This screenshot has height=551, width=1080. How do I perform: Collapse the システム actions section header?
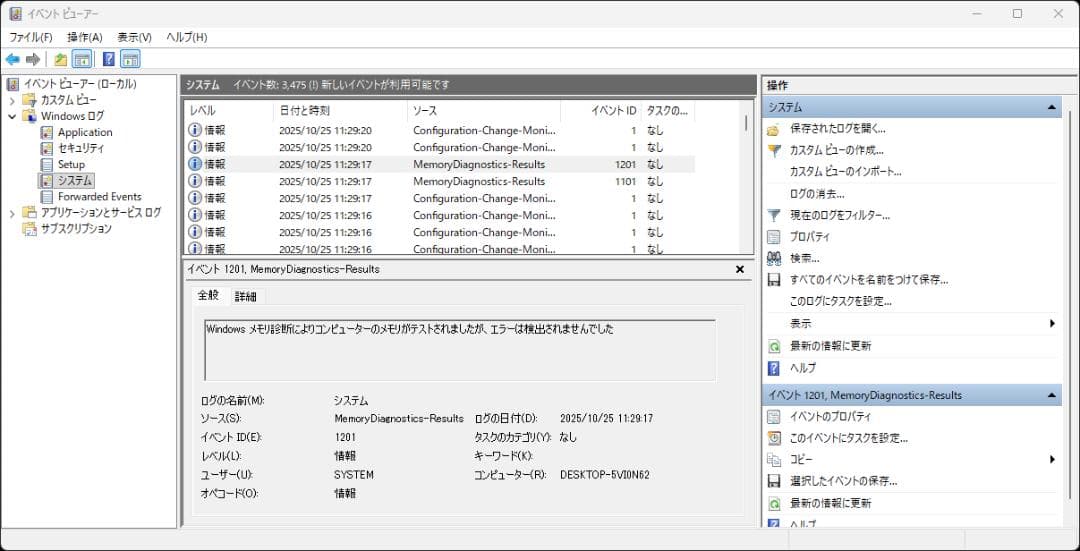pyautogui.click(x=1051, y=107)
